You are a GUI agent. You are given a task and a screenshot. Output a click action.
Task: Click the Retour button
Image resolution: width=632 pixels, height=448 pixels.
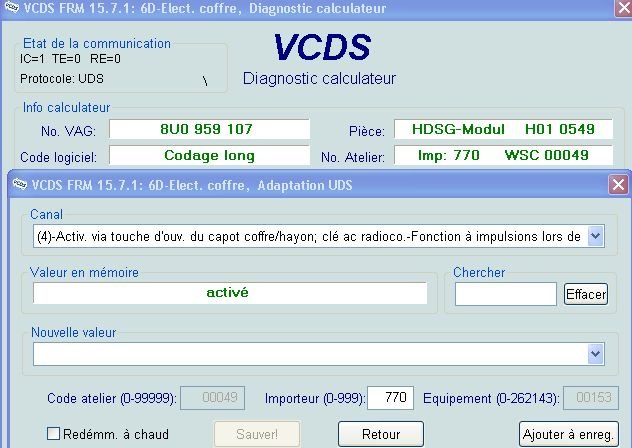point(381,434)
